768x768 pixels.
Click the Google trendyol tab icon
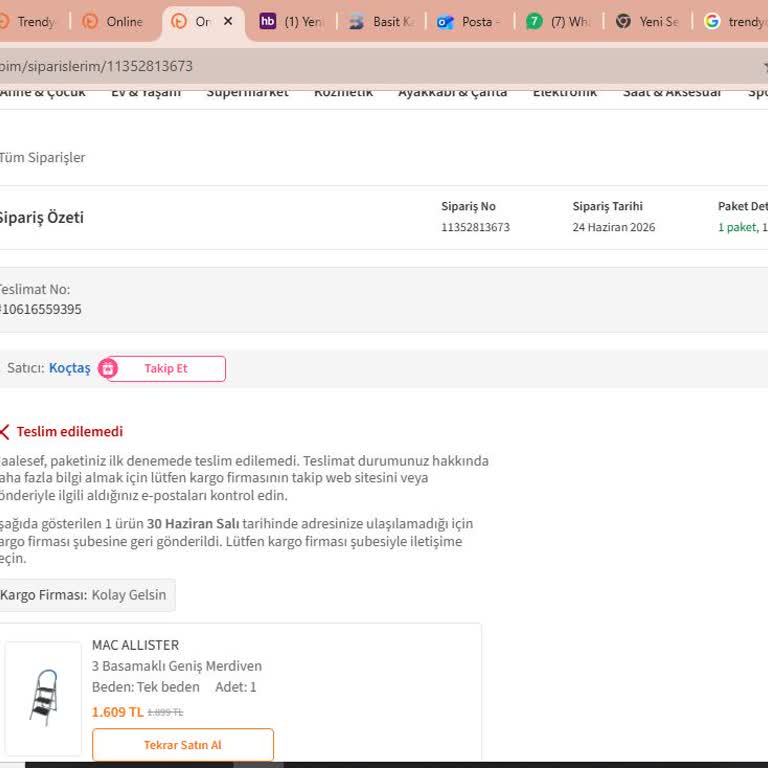click(712, 22)
